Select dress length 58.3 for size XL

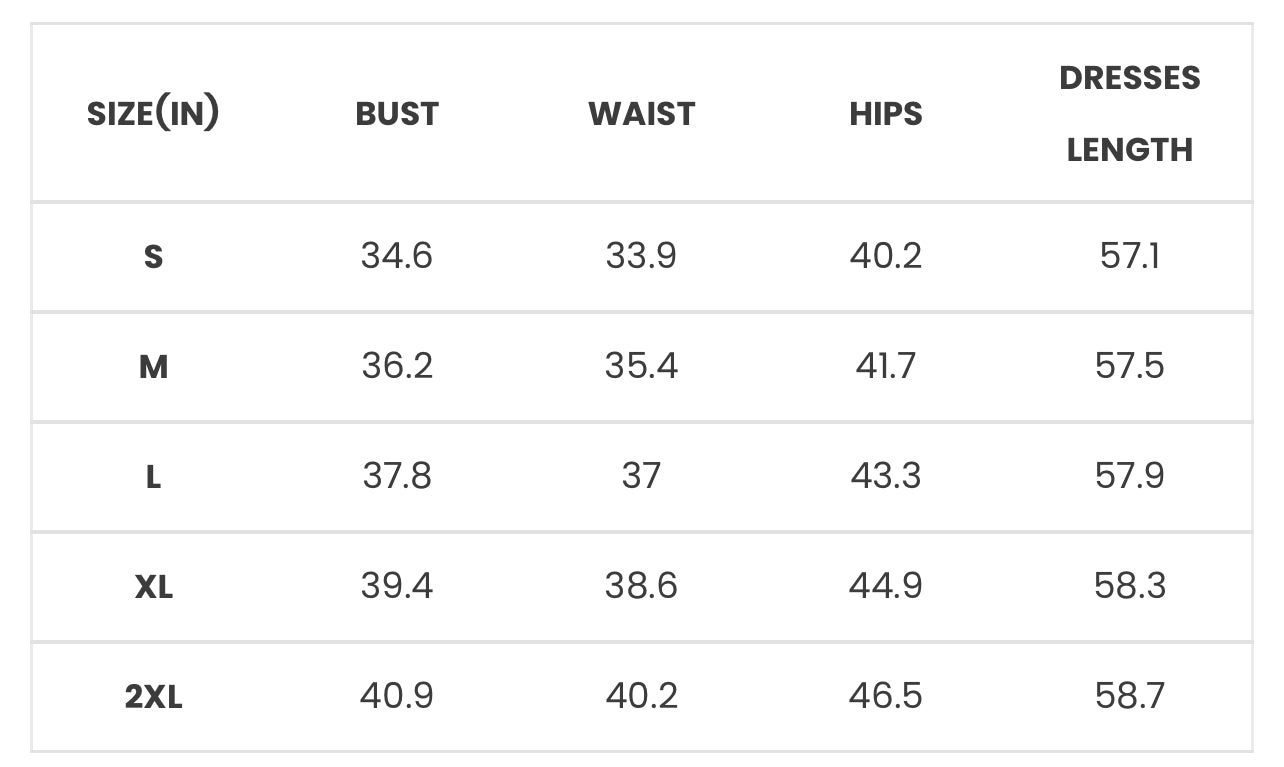(x=1130, y=586)
